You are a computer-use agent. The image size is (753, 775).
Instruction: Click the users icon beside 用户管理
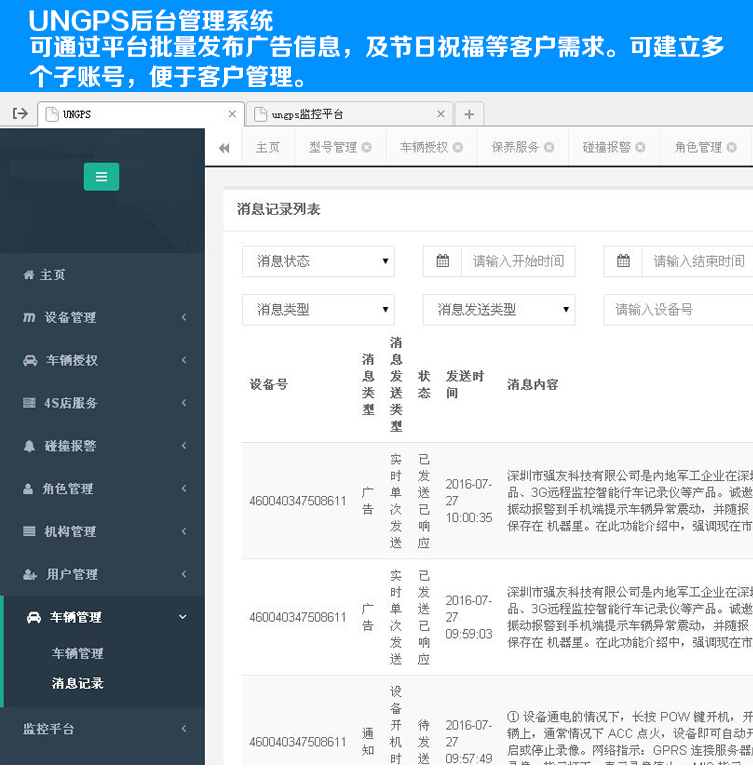30,574
